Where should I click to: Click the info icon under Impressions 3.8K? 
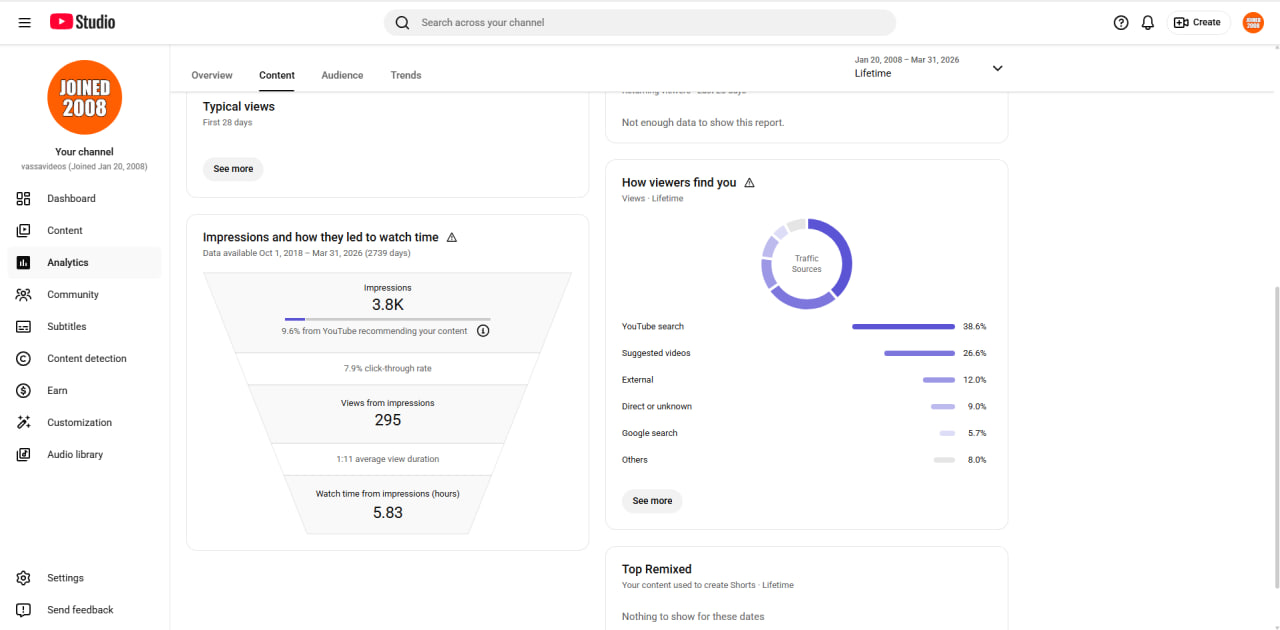(483, 331)
